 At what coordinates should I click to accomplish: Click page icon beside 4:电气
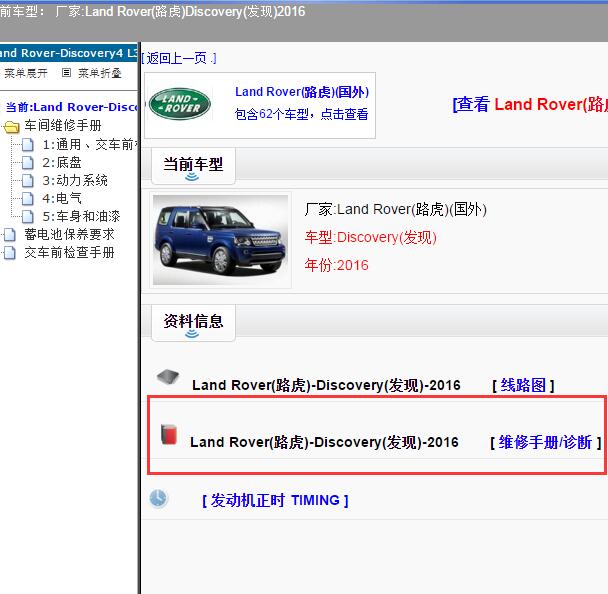click(x=28, y=199)
